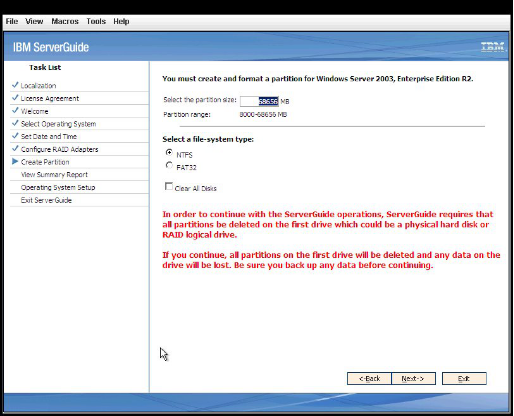Image resolution: width=514 pixels, height=416 pixels.
Task: Click the checkmark beside Localization
Action: point(15,85)
